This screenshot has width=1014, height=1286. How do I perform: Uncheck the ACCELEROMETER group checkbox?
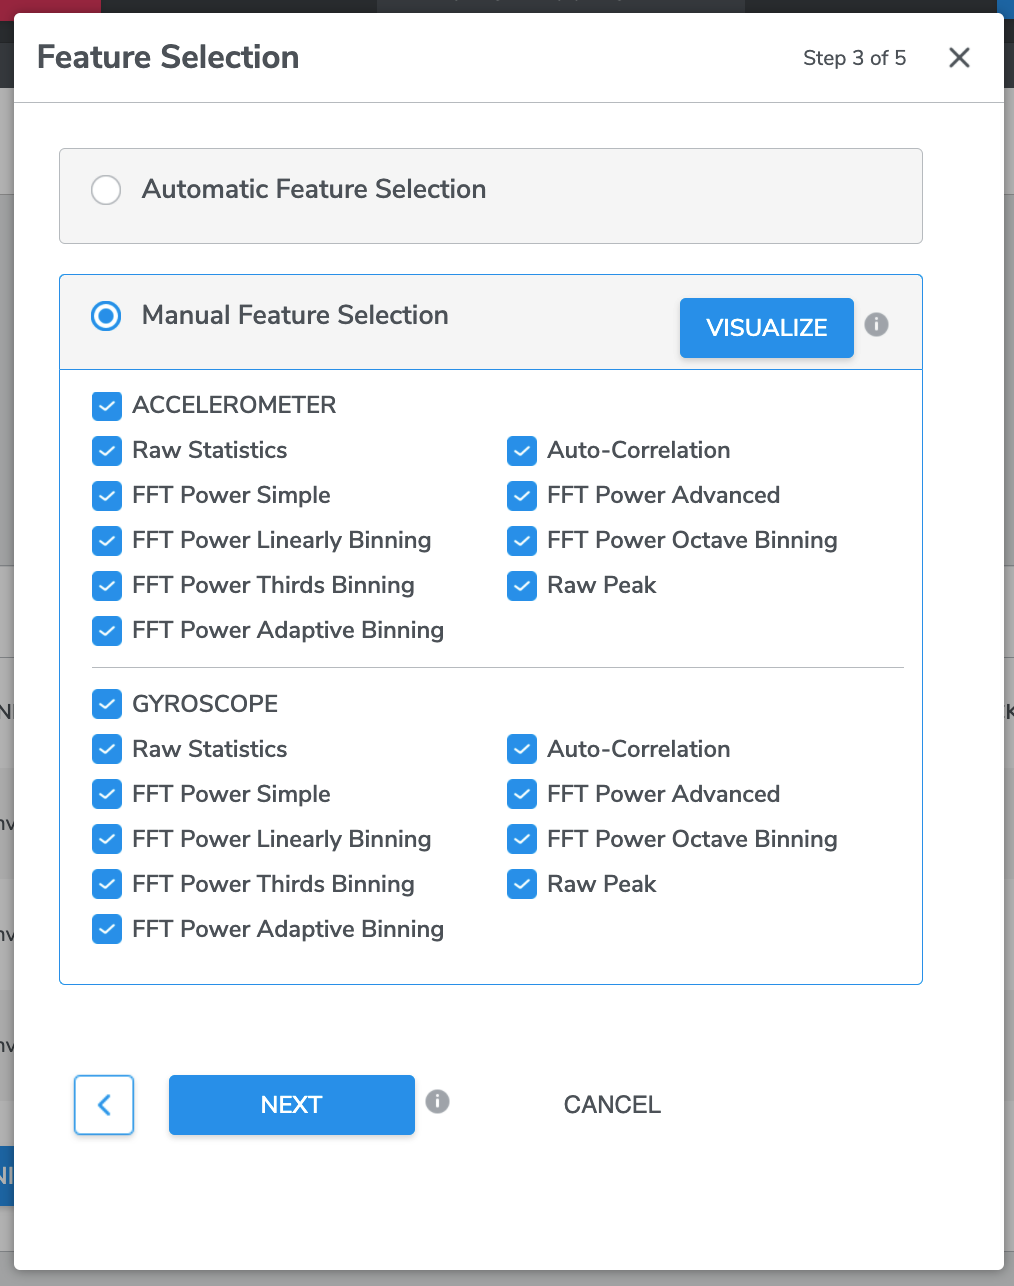pos(107,406)
